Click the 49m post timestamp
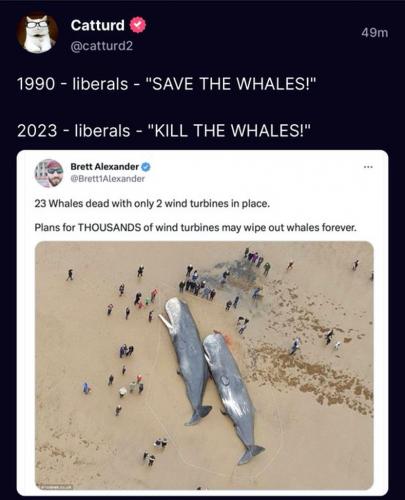This screenshot has width=405, height=500. [375, 33]
